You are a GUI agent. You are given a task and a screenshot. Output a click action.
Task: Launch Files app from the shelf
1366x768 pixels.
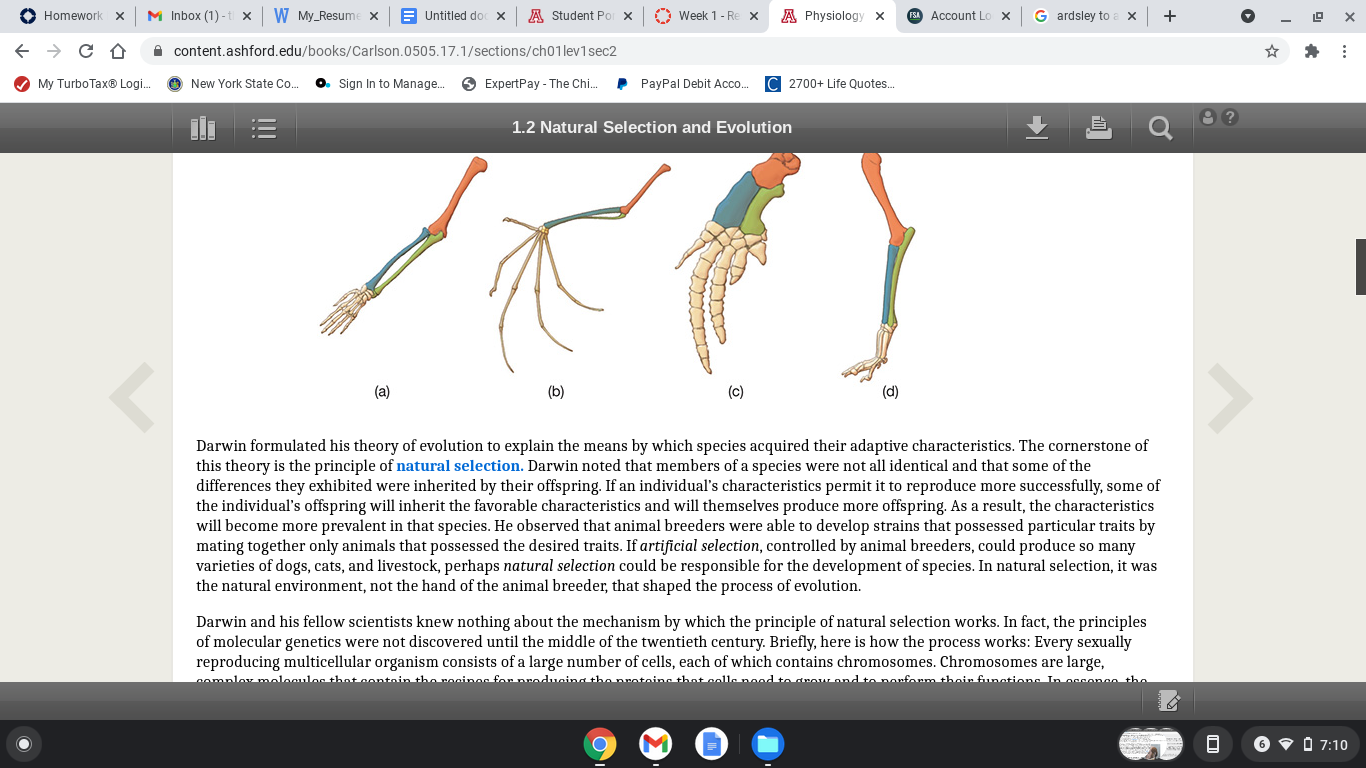click(768, 744)
